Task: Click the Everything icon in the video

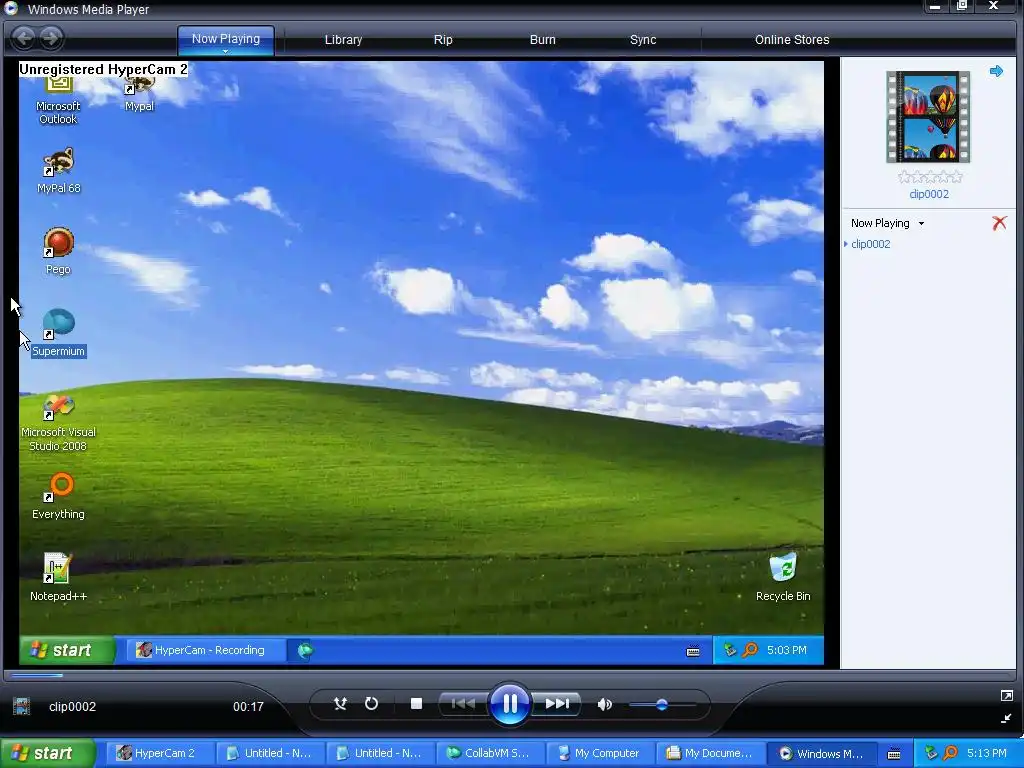Action: [58, 496]
